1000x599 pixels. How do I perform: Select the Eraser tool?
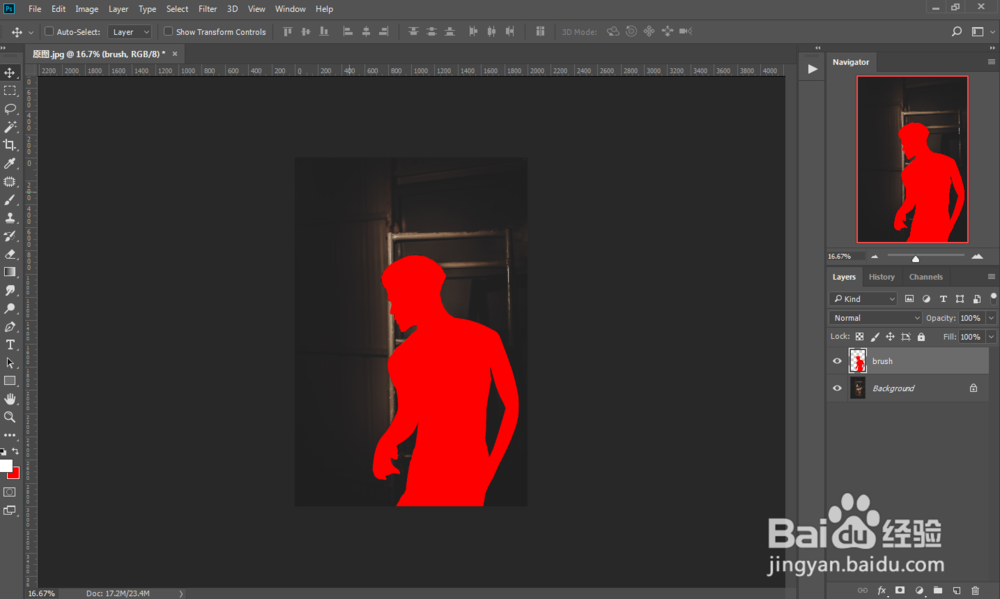click(10, 254)
